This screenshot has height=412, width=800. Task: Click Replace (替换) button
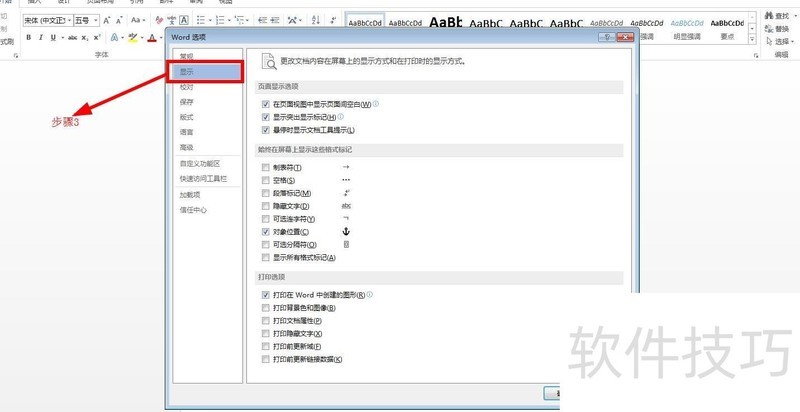tap(777, 29)
